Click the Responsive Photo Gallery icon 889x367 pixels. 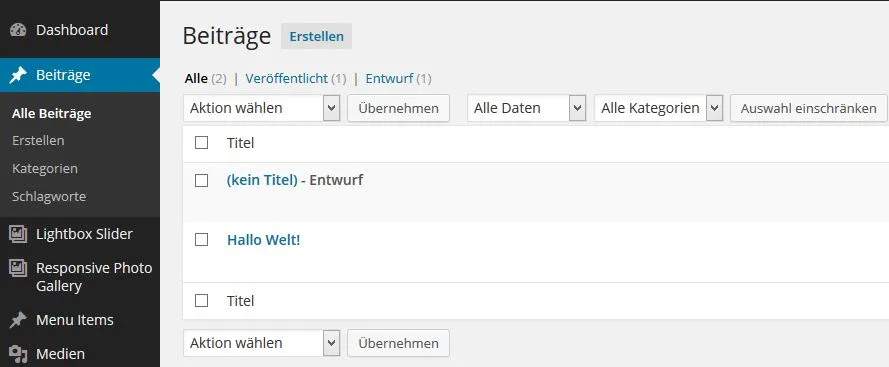click(18, 268)
